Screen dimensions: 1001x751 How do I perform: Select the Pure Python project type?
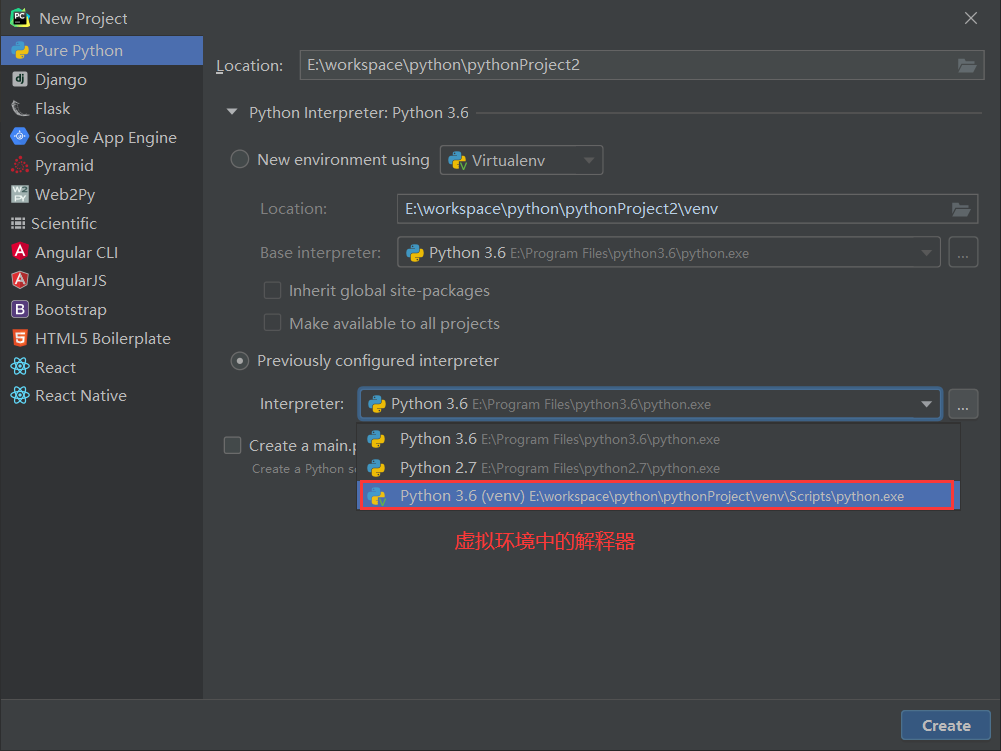tap(102, 50)
